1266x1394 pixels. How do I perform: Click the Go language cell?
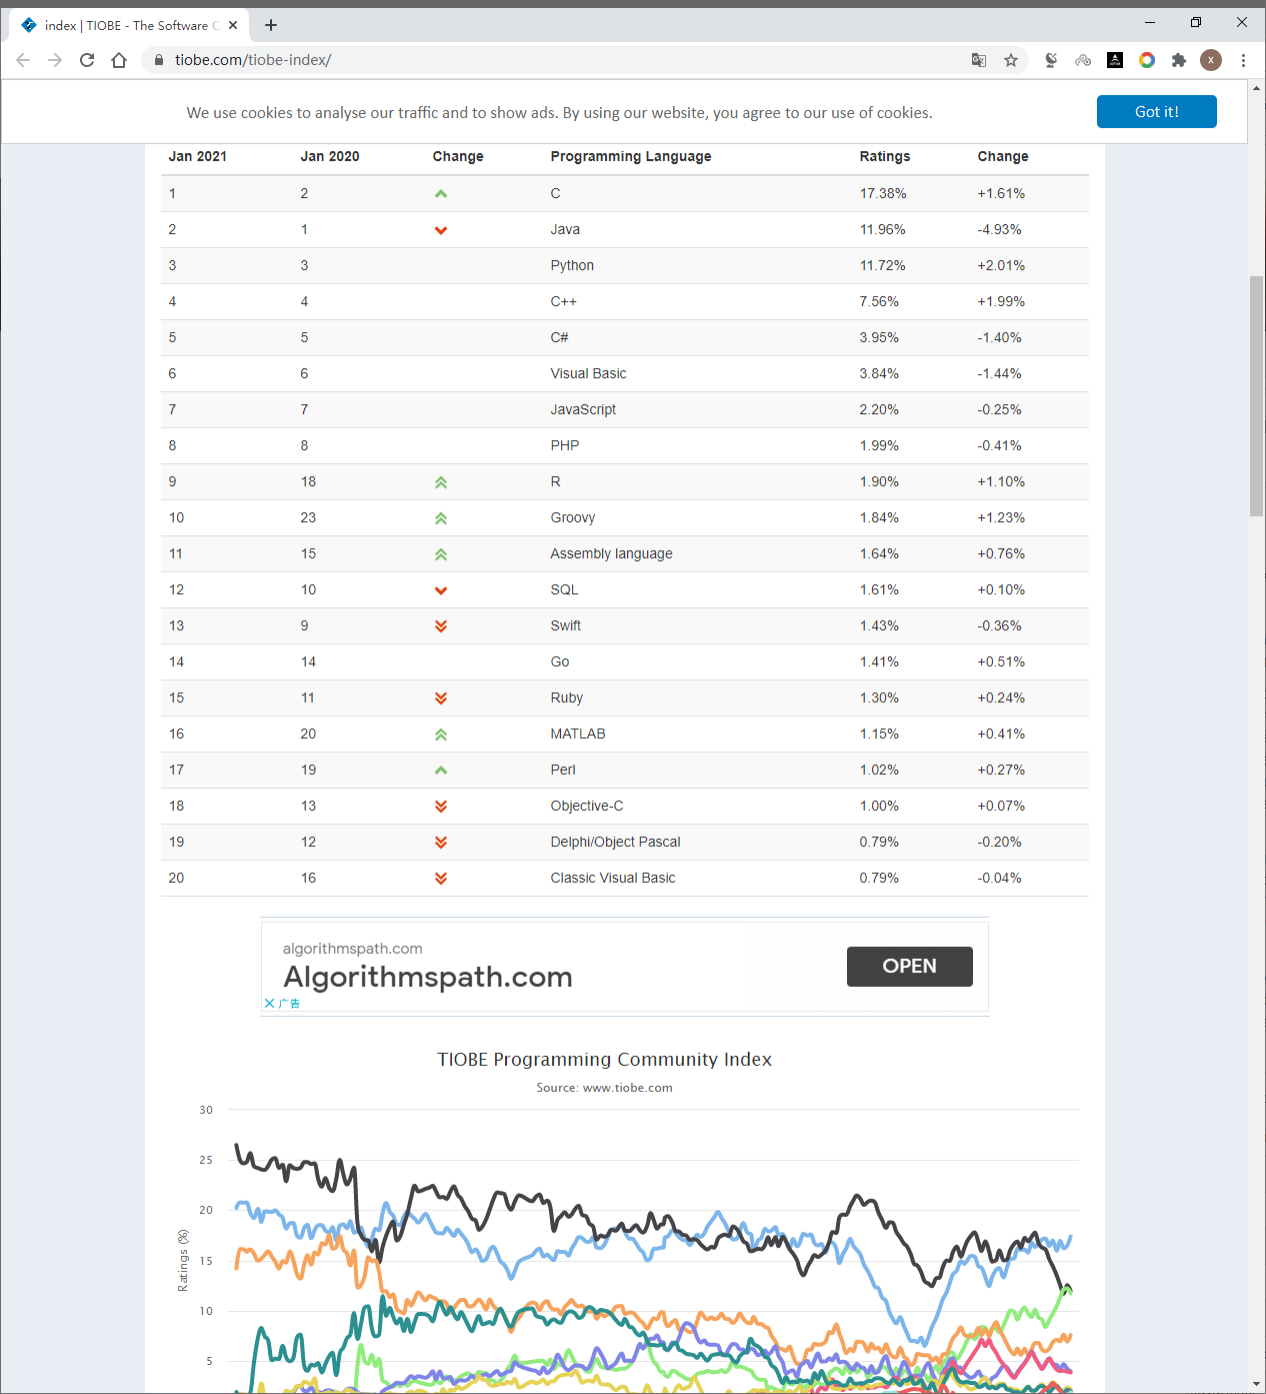point(560,662)
